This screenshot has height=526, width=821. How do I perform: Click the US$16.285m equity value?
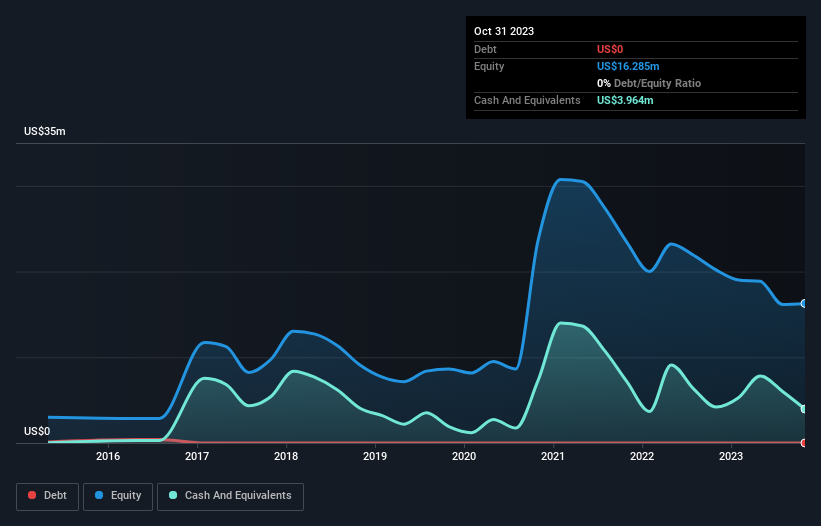(x=628, y=66)
